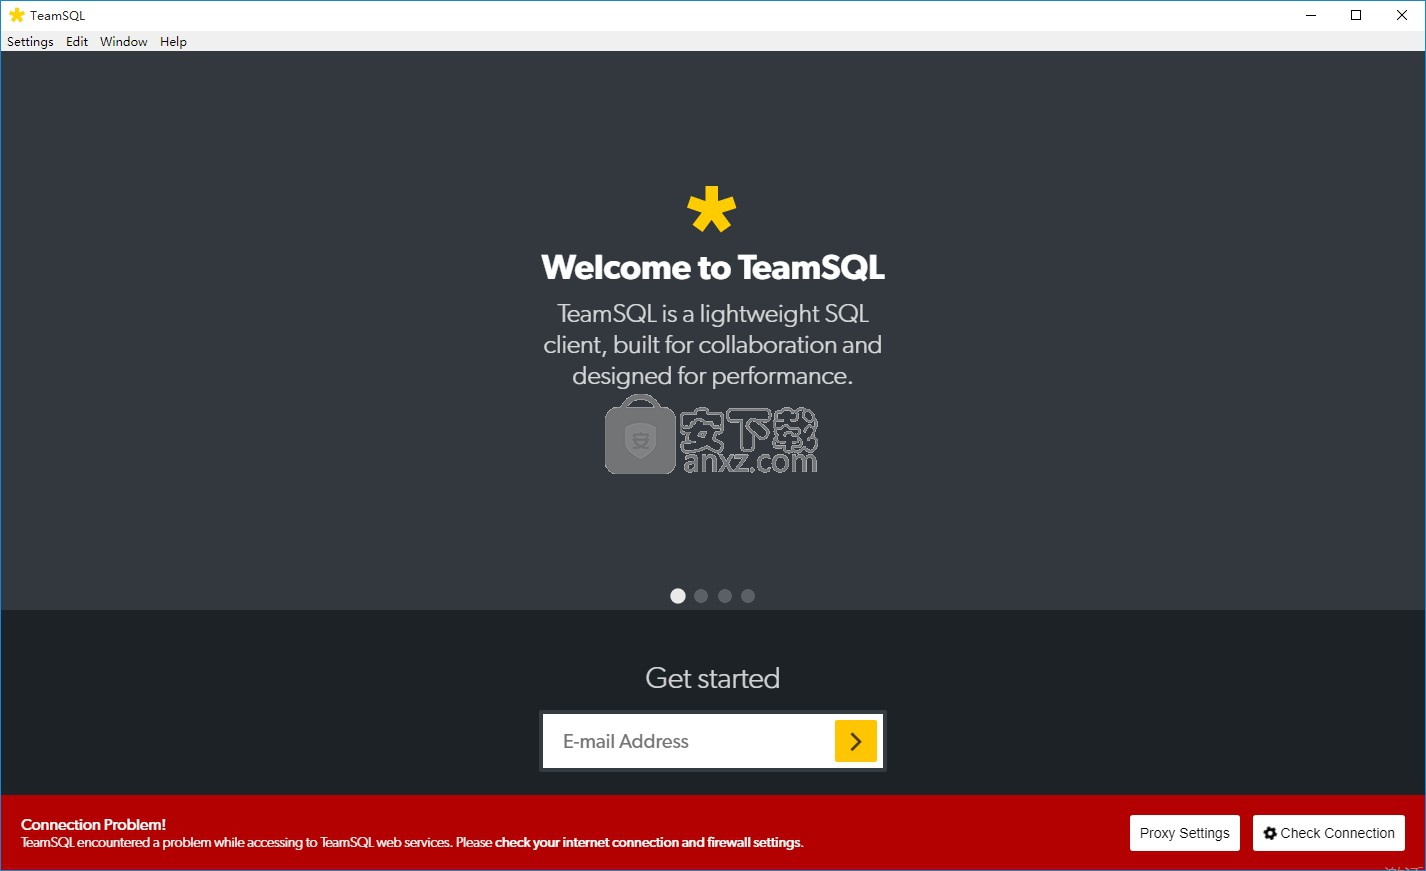Click the TeamSQL title bar app icon
Image resolution: width=1426 pixels, height=871 pixels.
[x=16, y=15]
